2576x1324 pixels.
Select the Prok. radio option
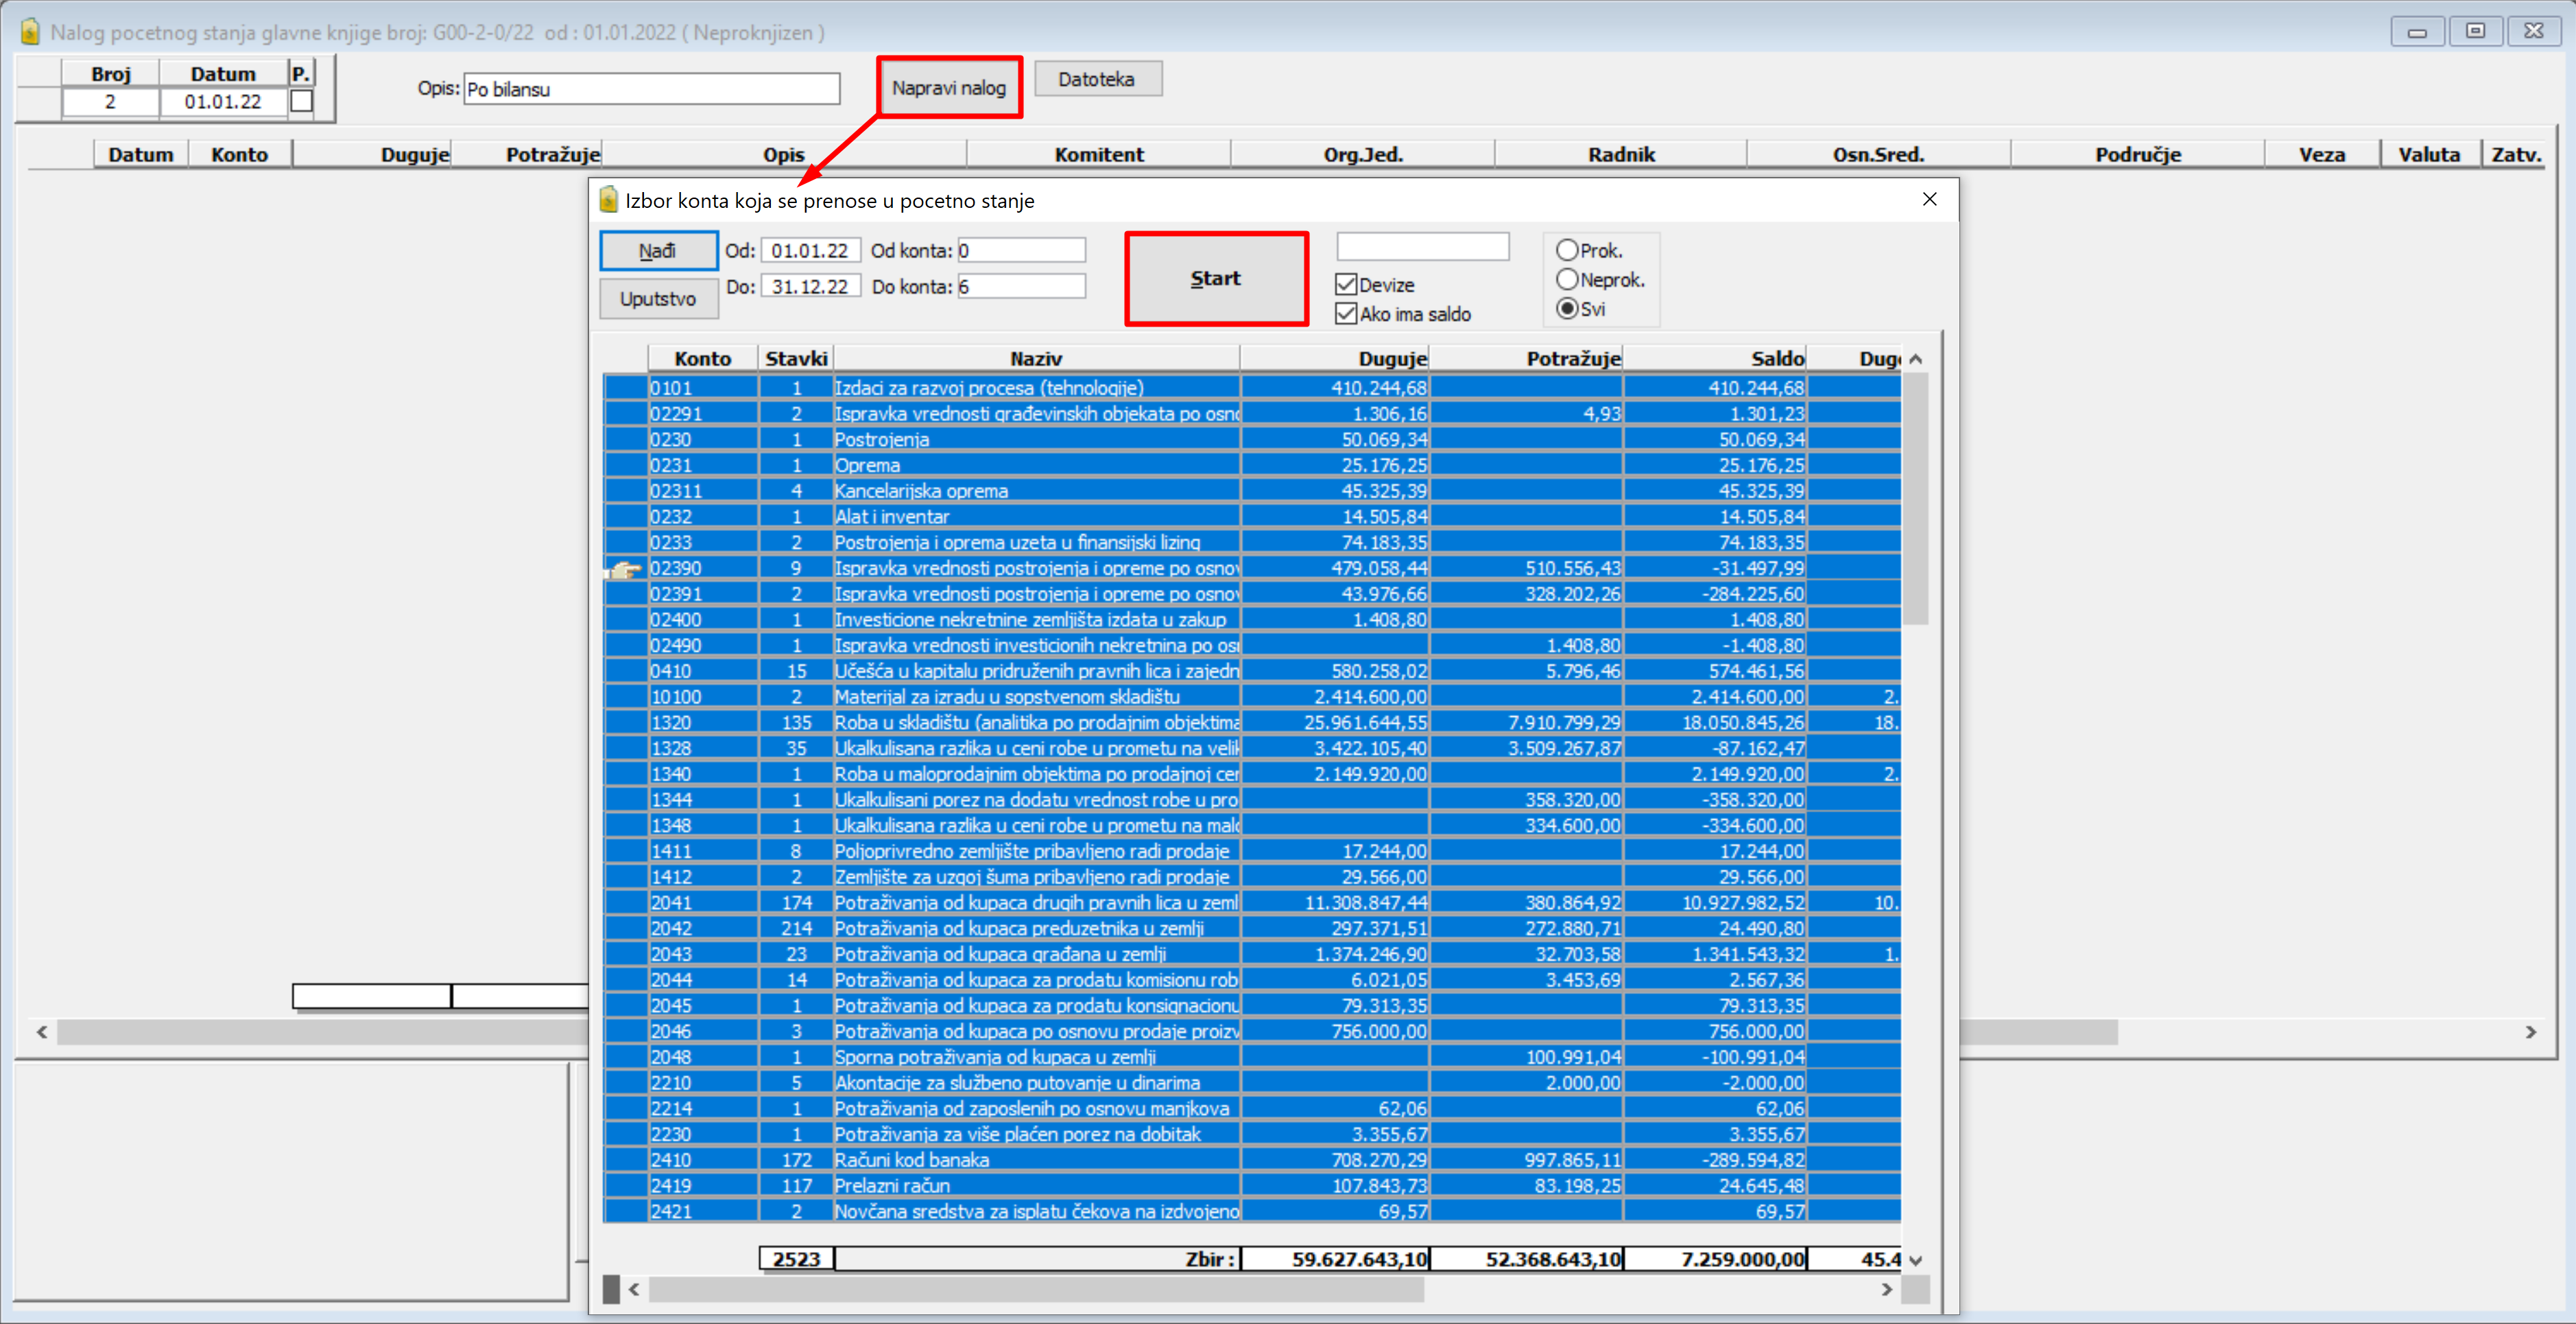point(1567,250)
